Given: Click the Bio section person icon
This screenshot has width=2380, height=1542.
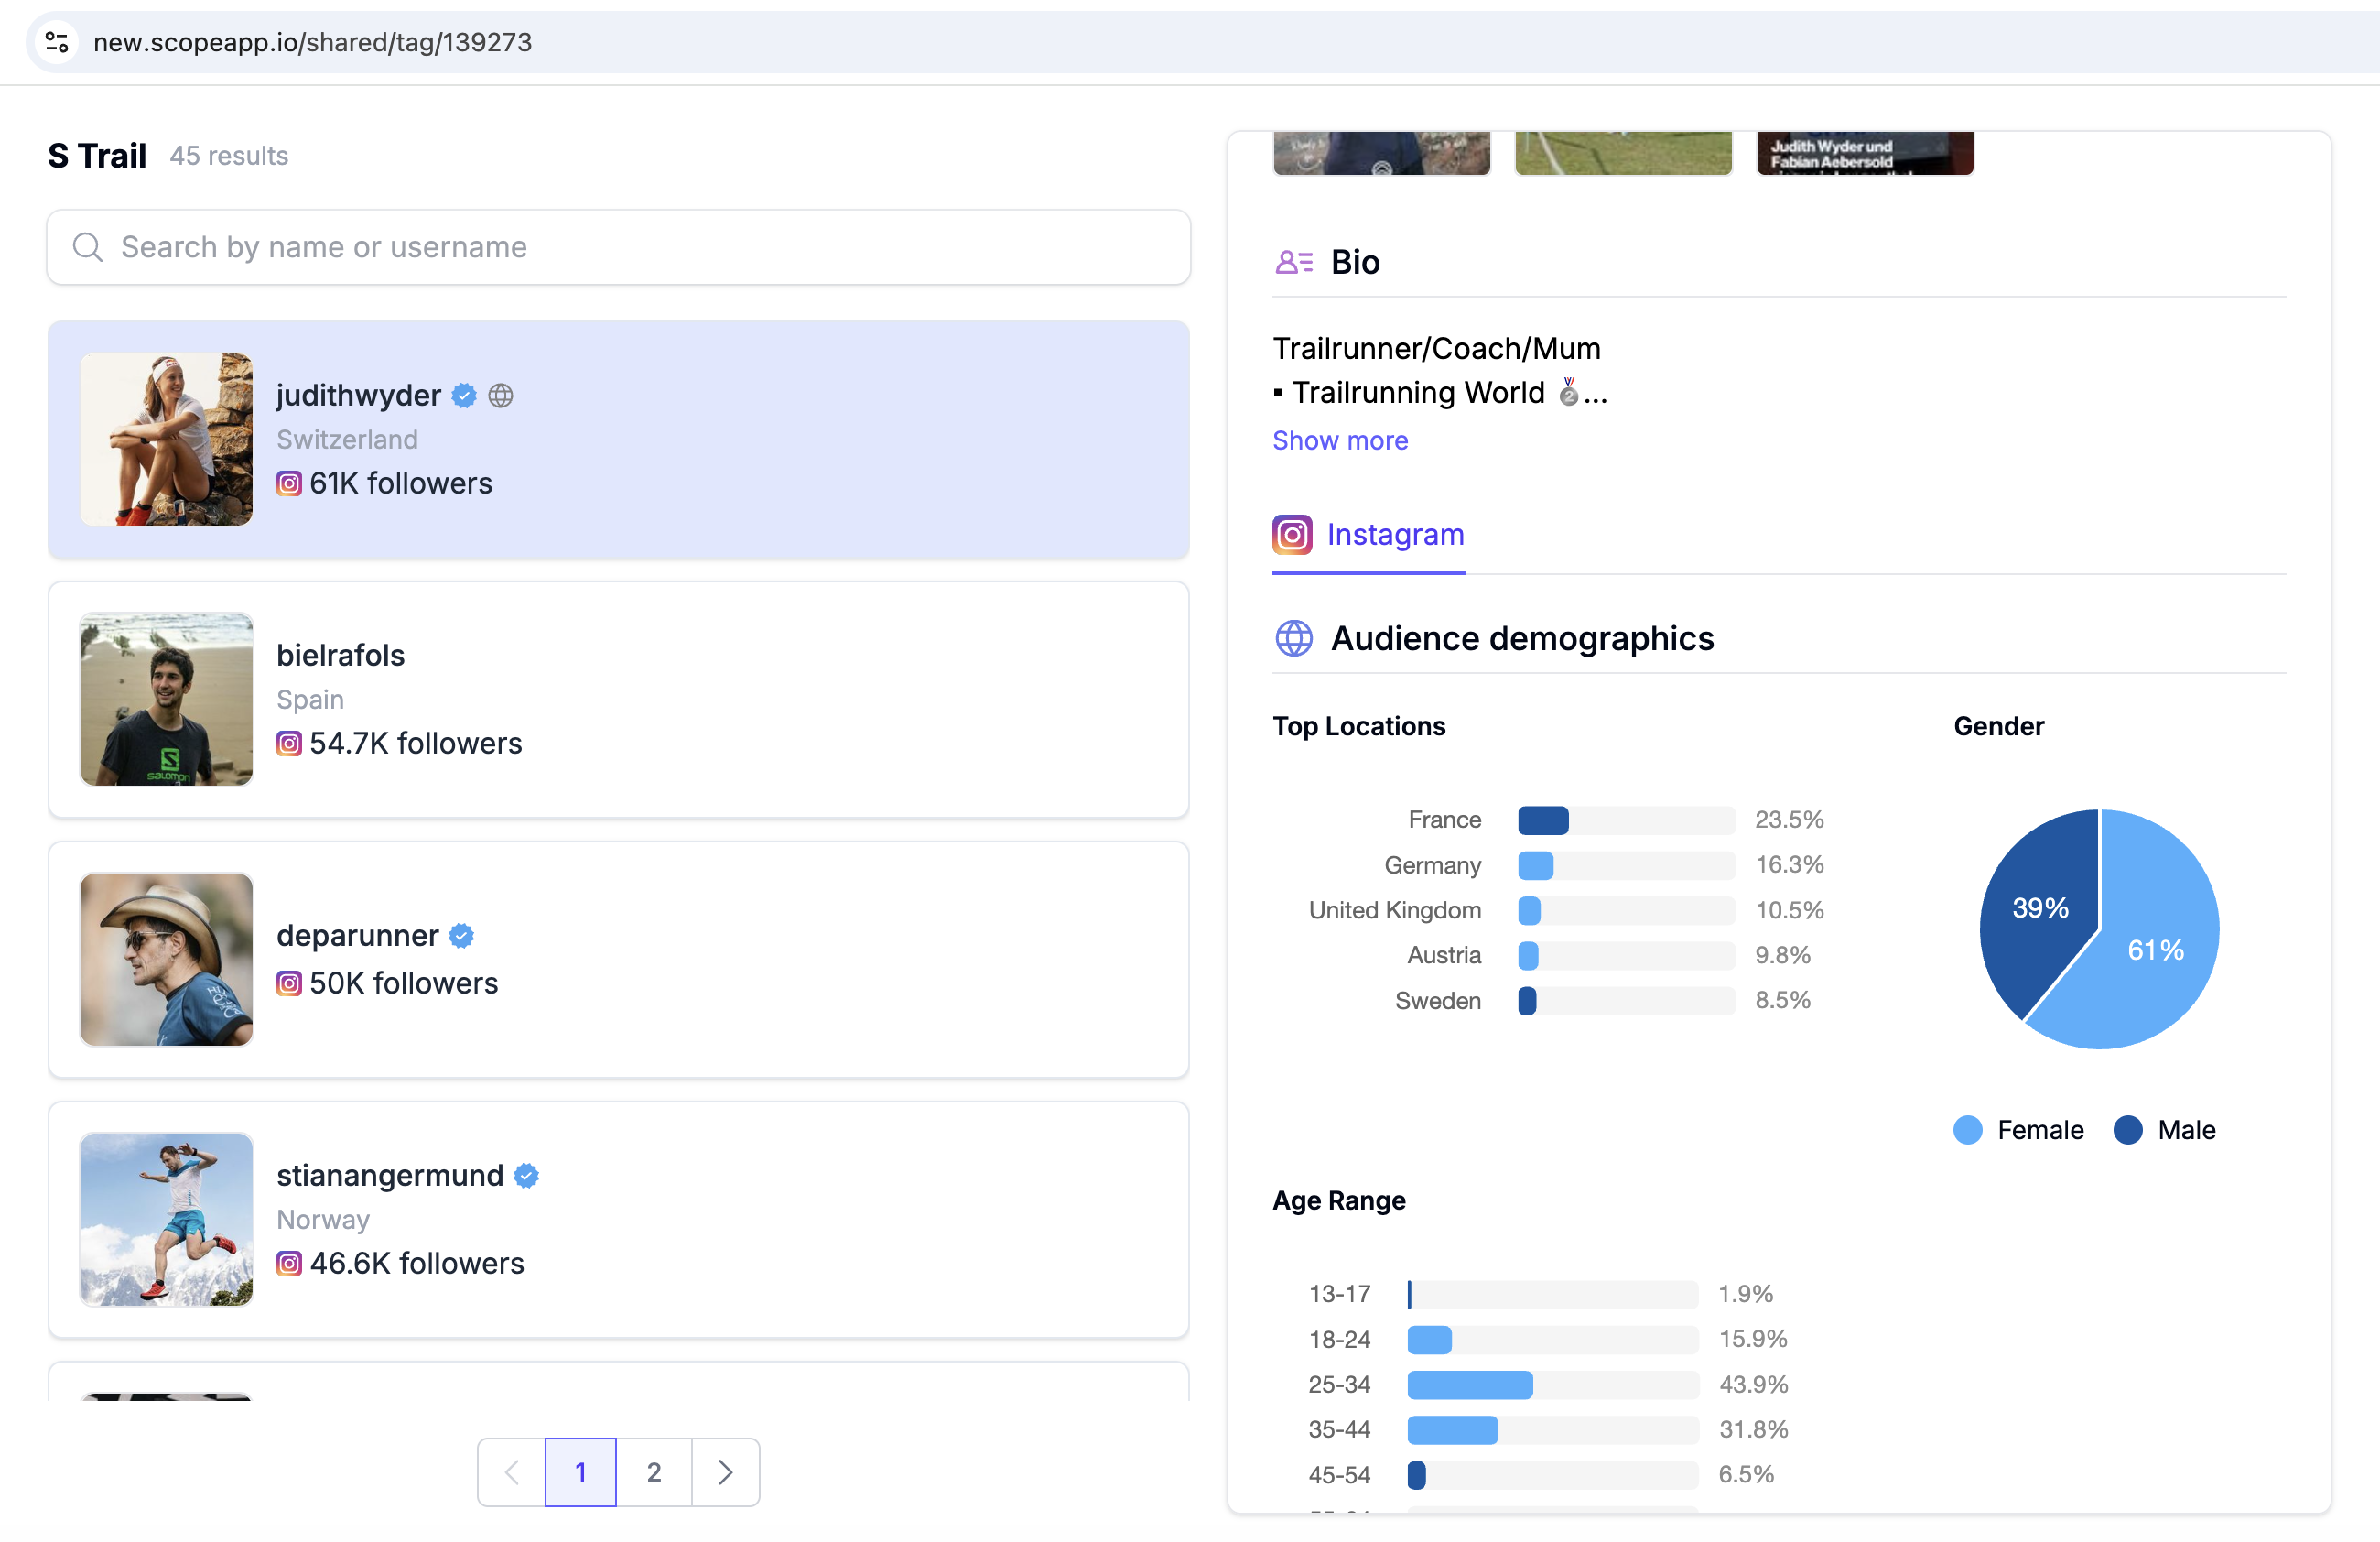Looking at the screenshot, I should pyautogui.click(x=1293, y=262).
